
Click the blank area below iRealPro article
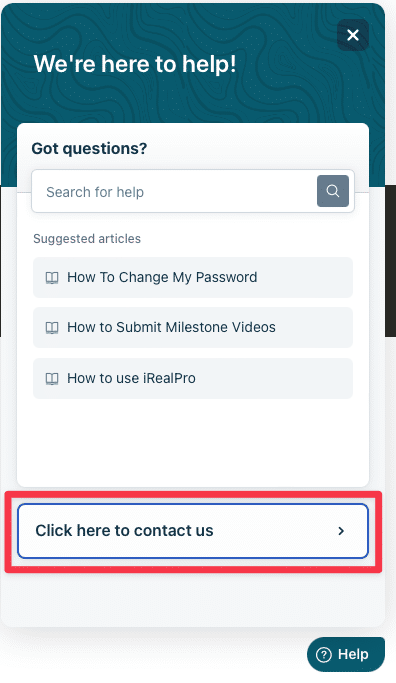(x=193, y=442)
